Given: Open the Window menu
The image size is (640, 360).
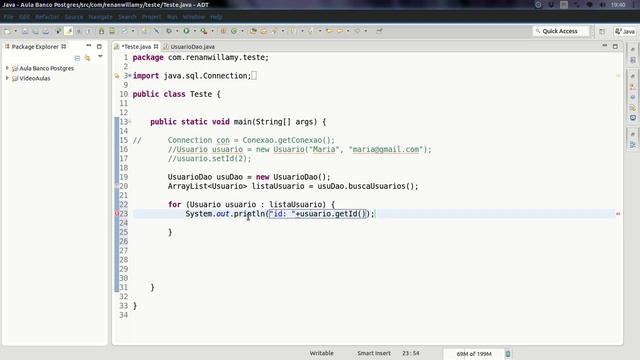Looking at the screenshot, I should (x=193, y=17).
